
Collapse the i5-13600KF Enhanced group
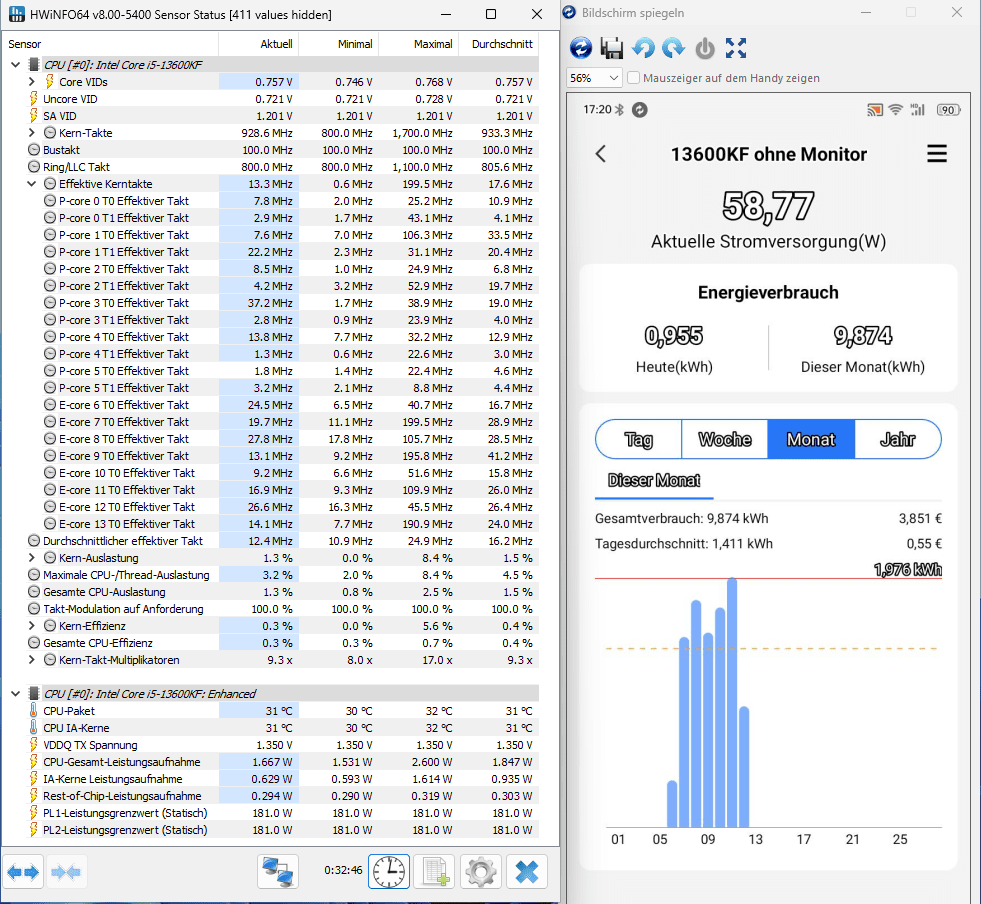click(16, 694)
